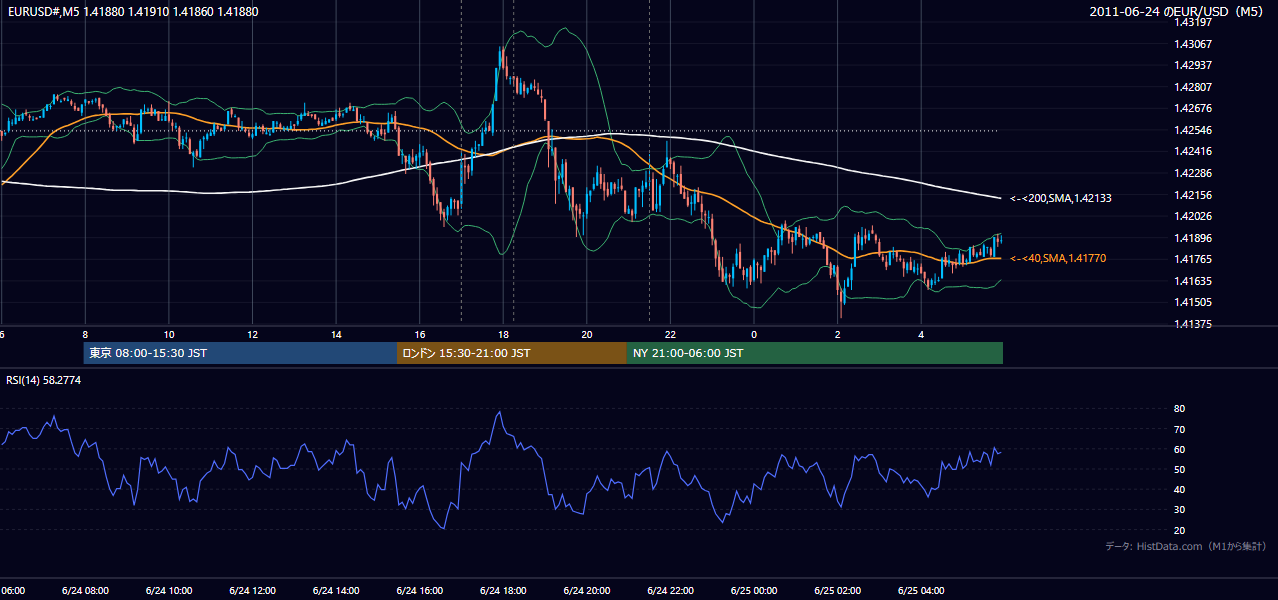Click the 6/24 18:00 time axis label
Viewport: 1278px width, 600px height.
click(503, 590)
